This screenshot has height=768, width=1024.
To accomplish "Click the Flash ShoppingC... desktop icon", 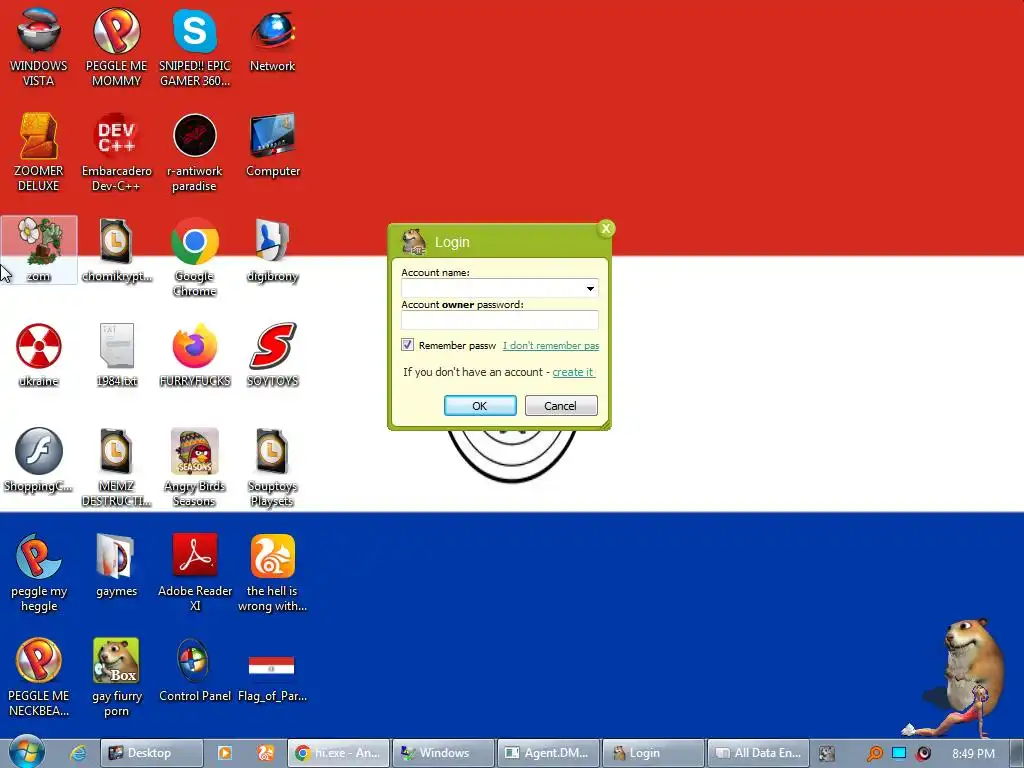I will [x=39, y=460].
